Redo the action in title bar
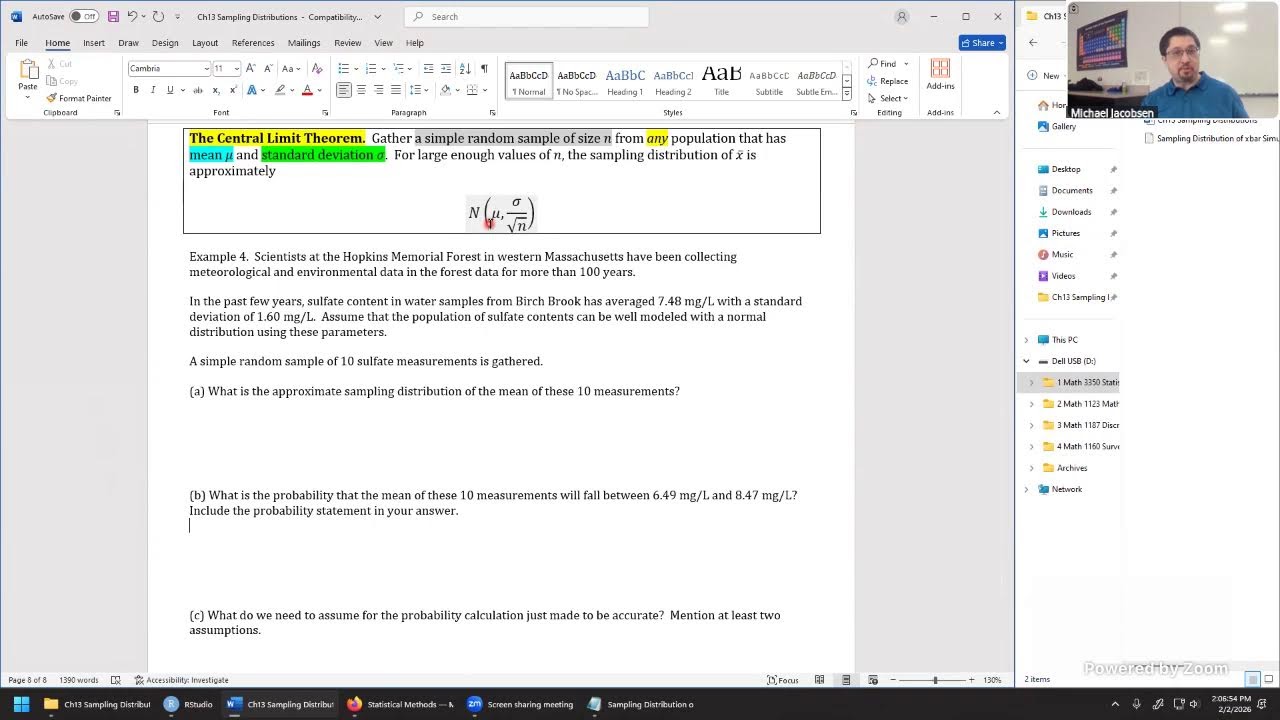 click(158, 16)
